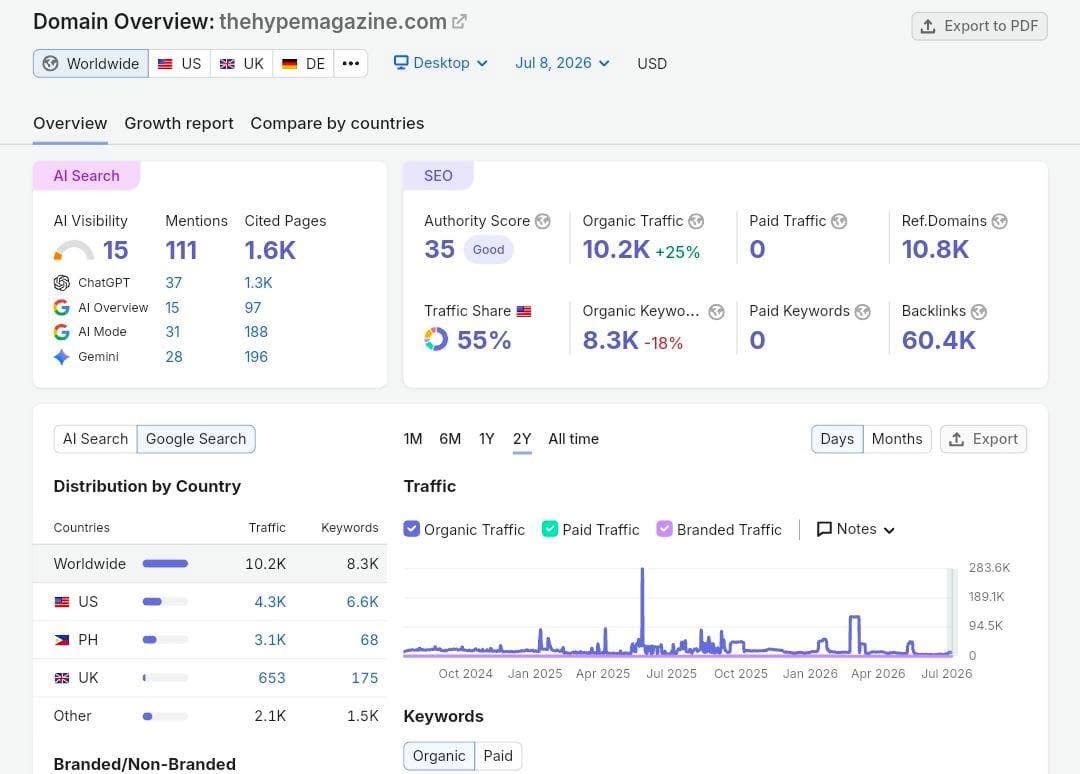Select the UK flag database
The width and height of the screenshot is (1080, 774).
pyautogui.click(x=242, y=63)
